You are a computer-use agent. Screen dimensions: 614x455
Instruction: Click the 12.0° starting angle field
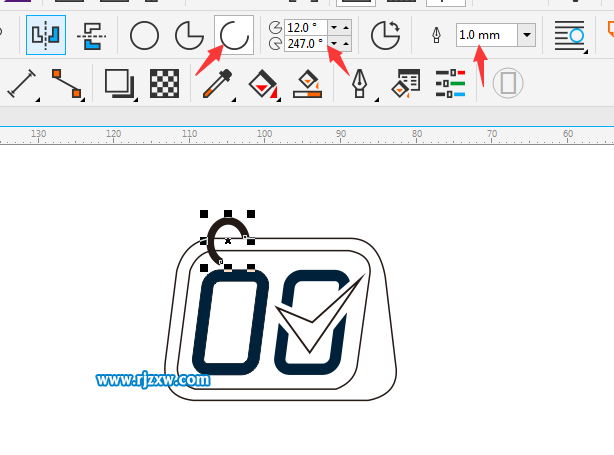point(306,27)
